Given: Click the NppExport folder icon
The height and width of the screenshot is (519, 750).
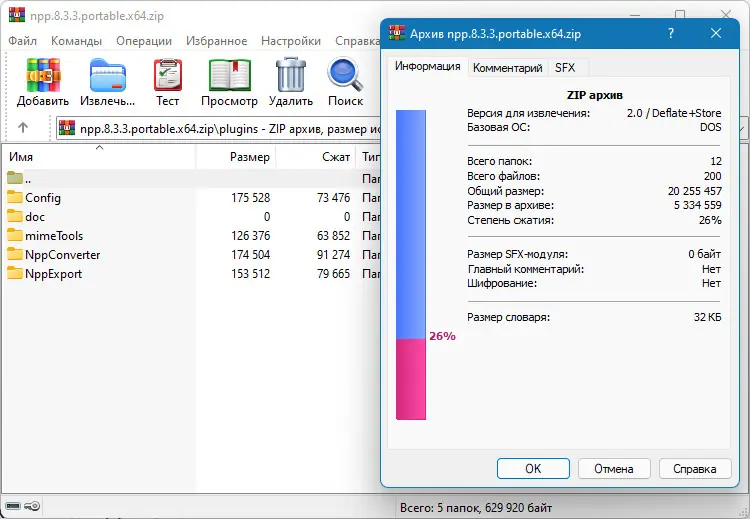Looking at the screenshot, I should click(x=15, y=274).
